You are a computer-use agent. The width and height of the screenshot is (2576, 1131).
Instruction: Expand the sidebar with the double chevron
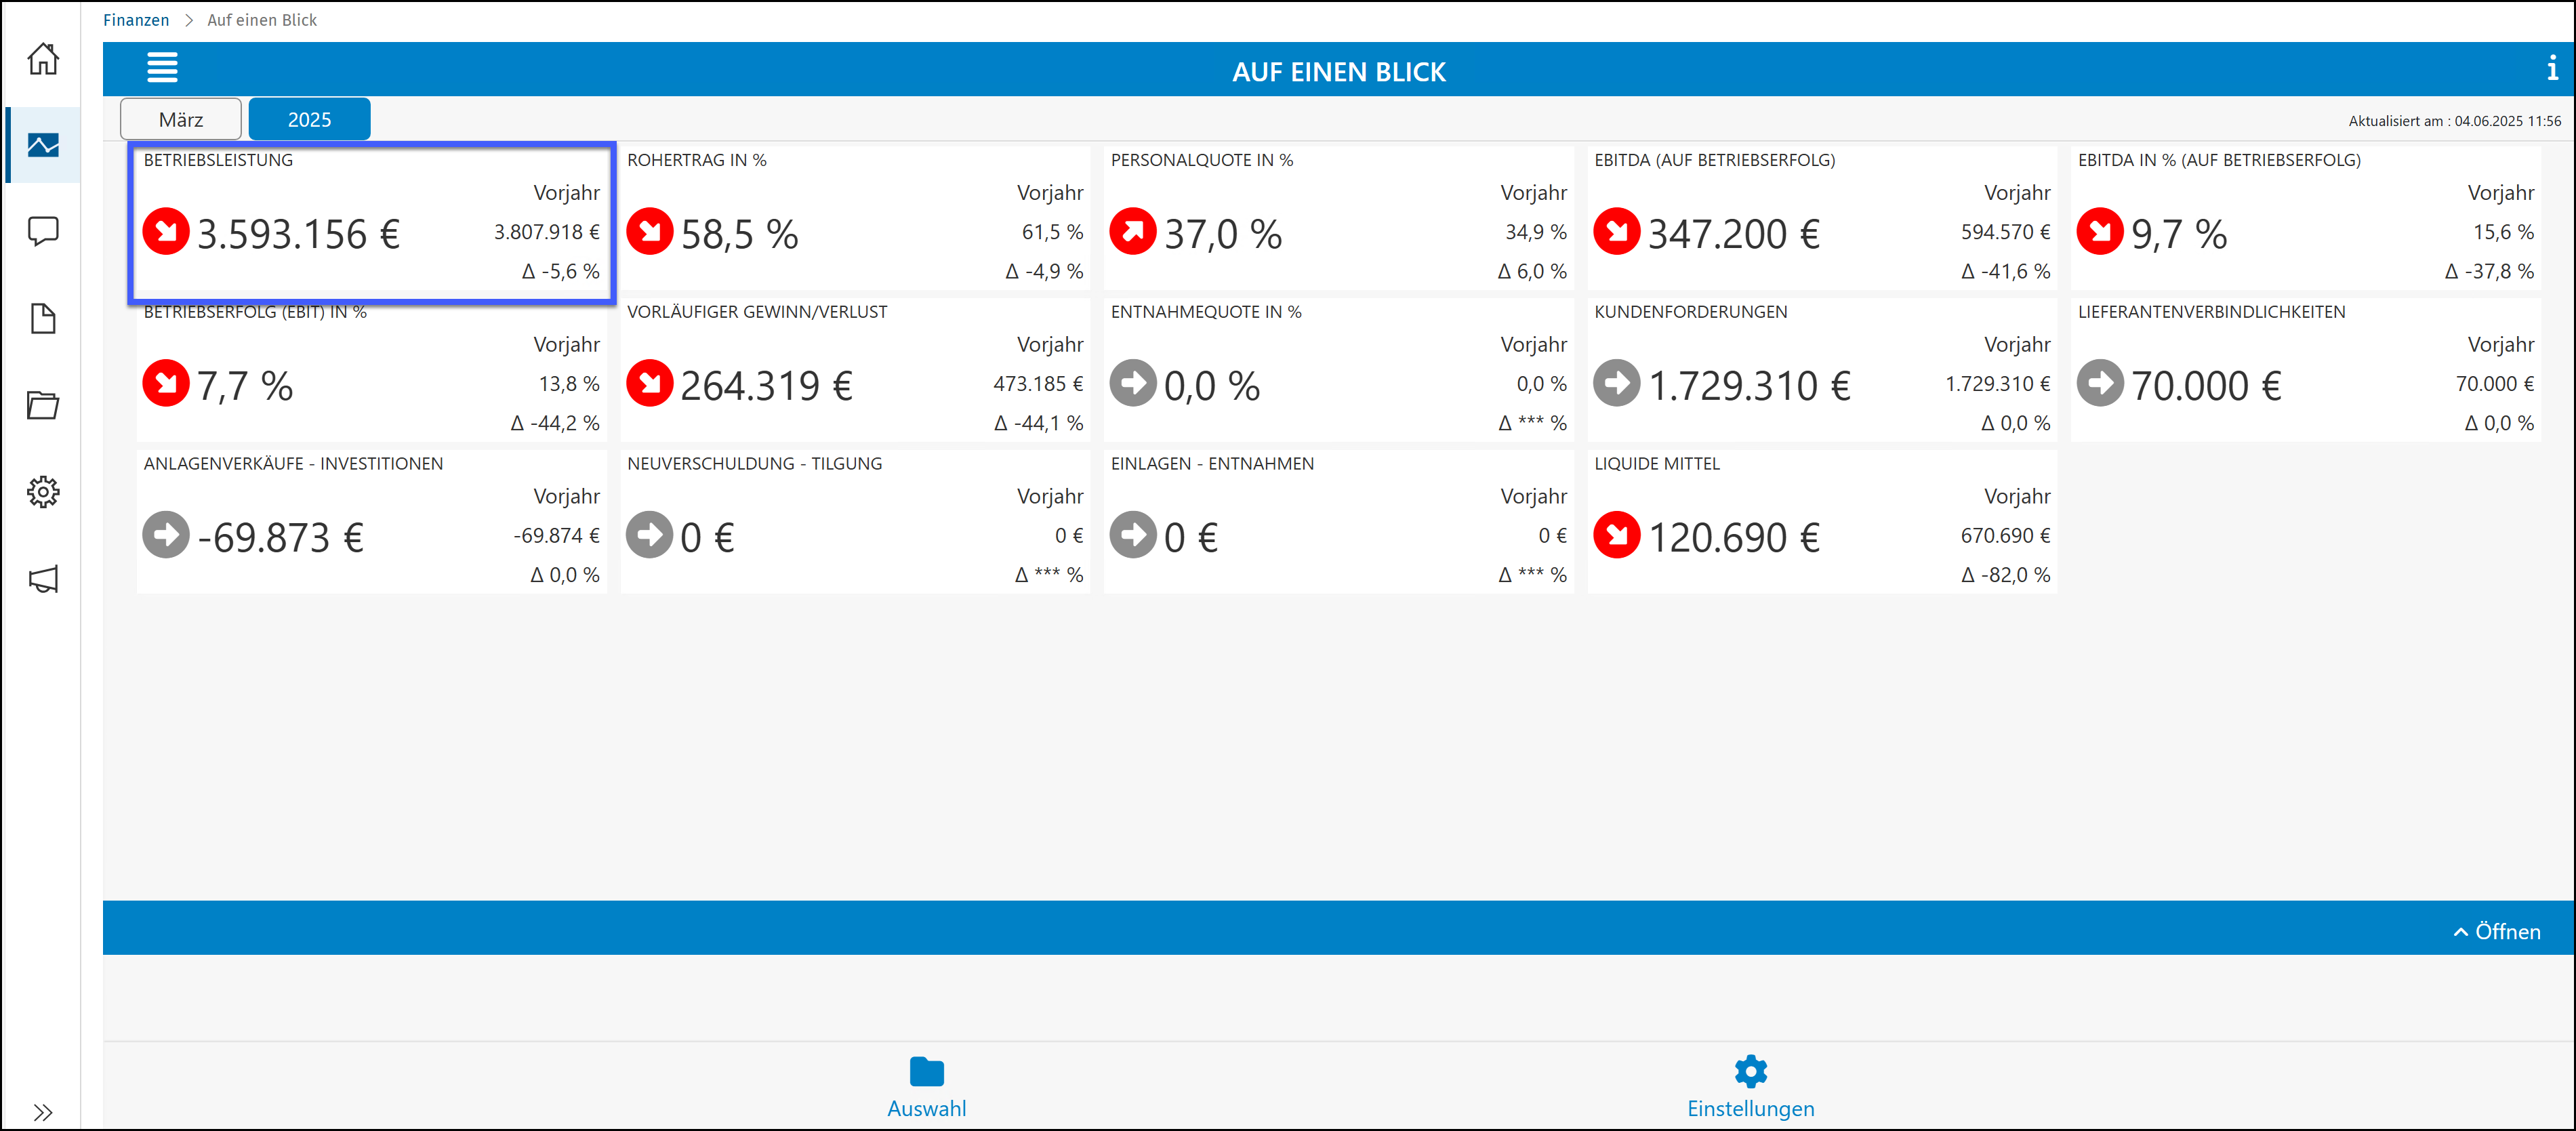coord(42,1112)
